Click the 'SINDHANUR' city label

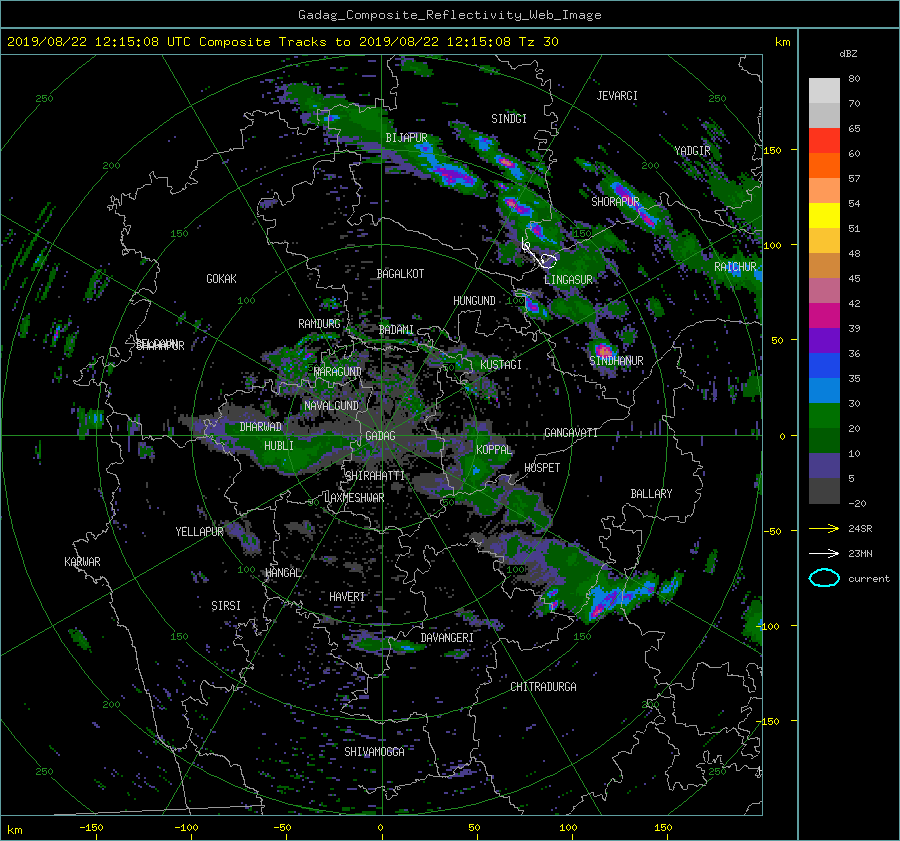click(616, 361)
